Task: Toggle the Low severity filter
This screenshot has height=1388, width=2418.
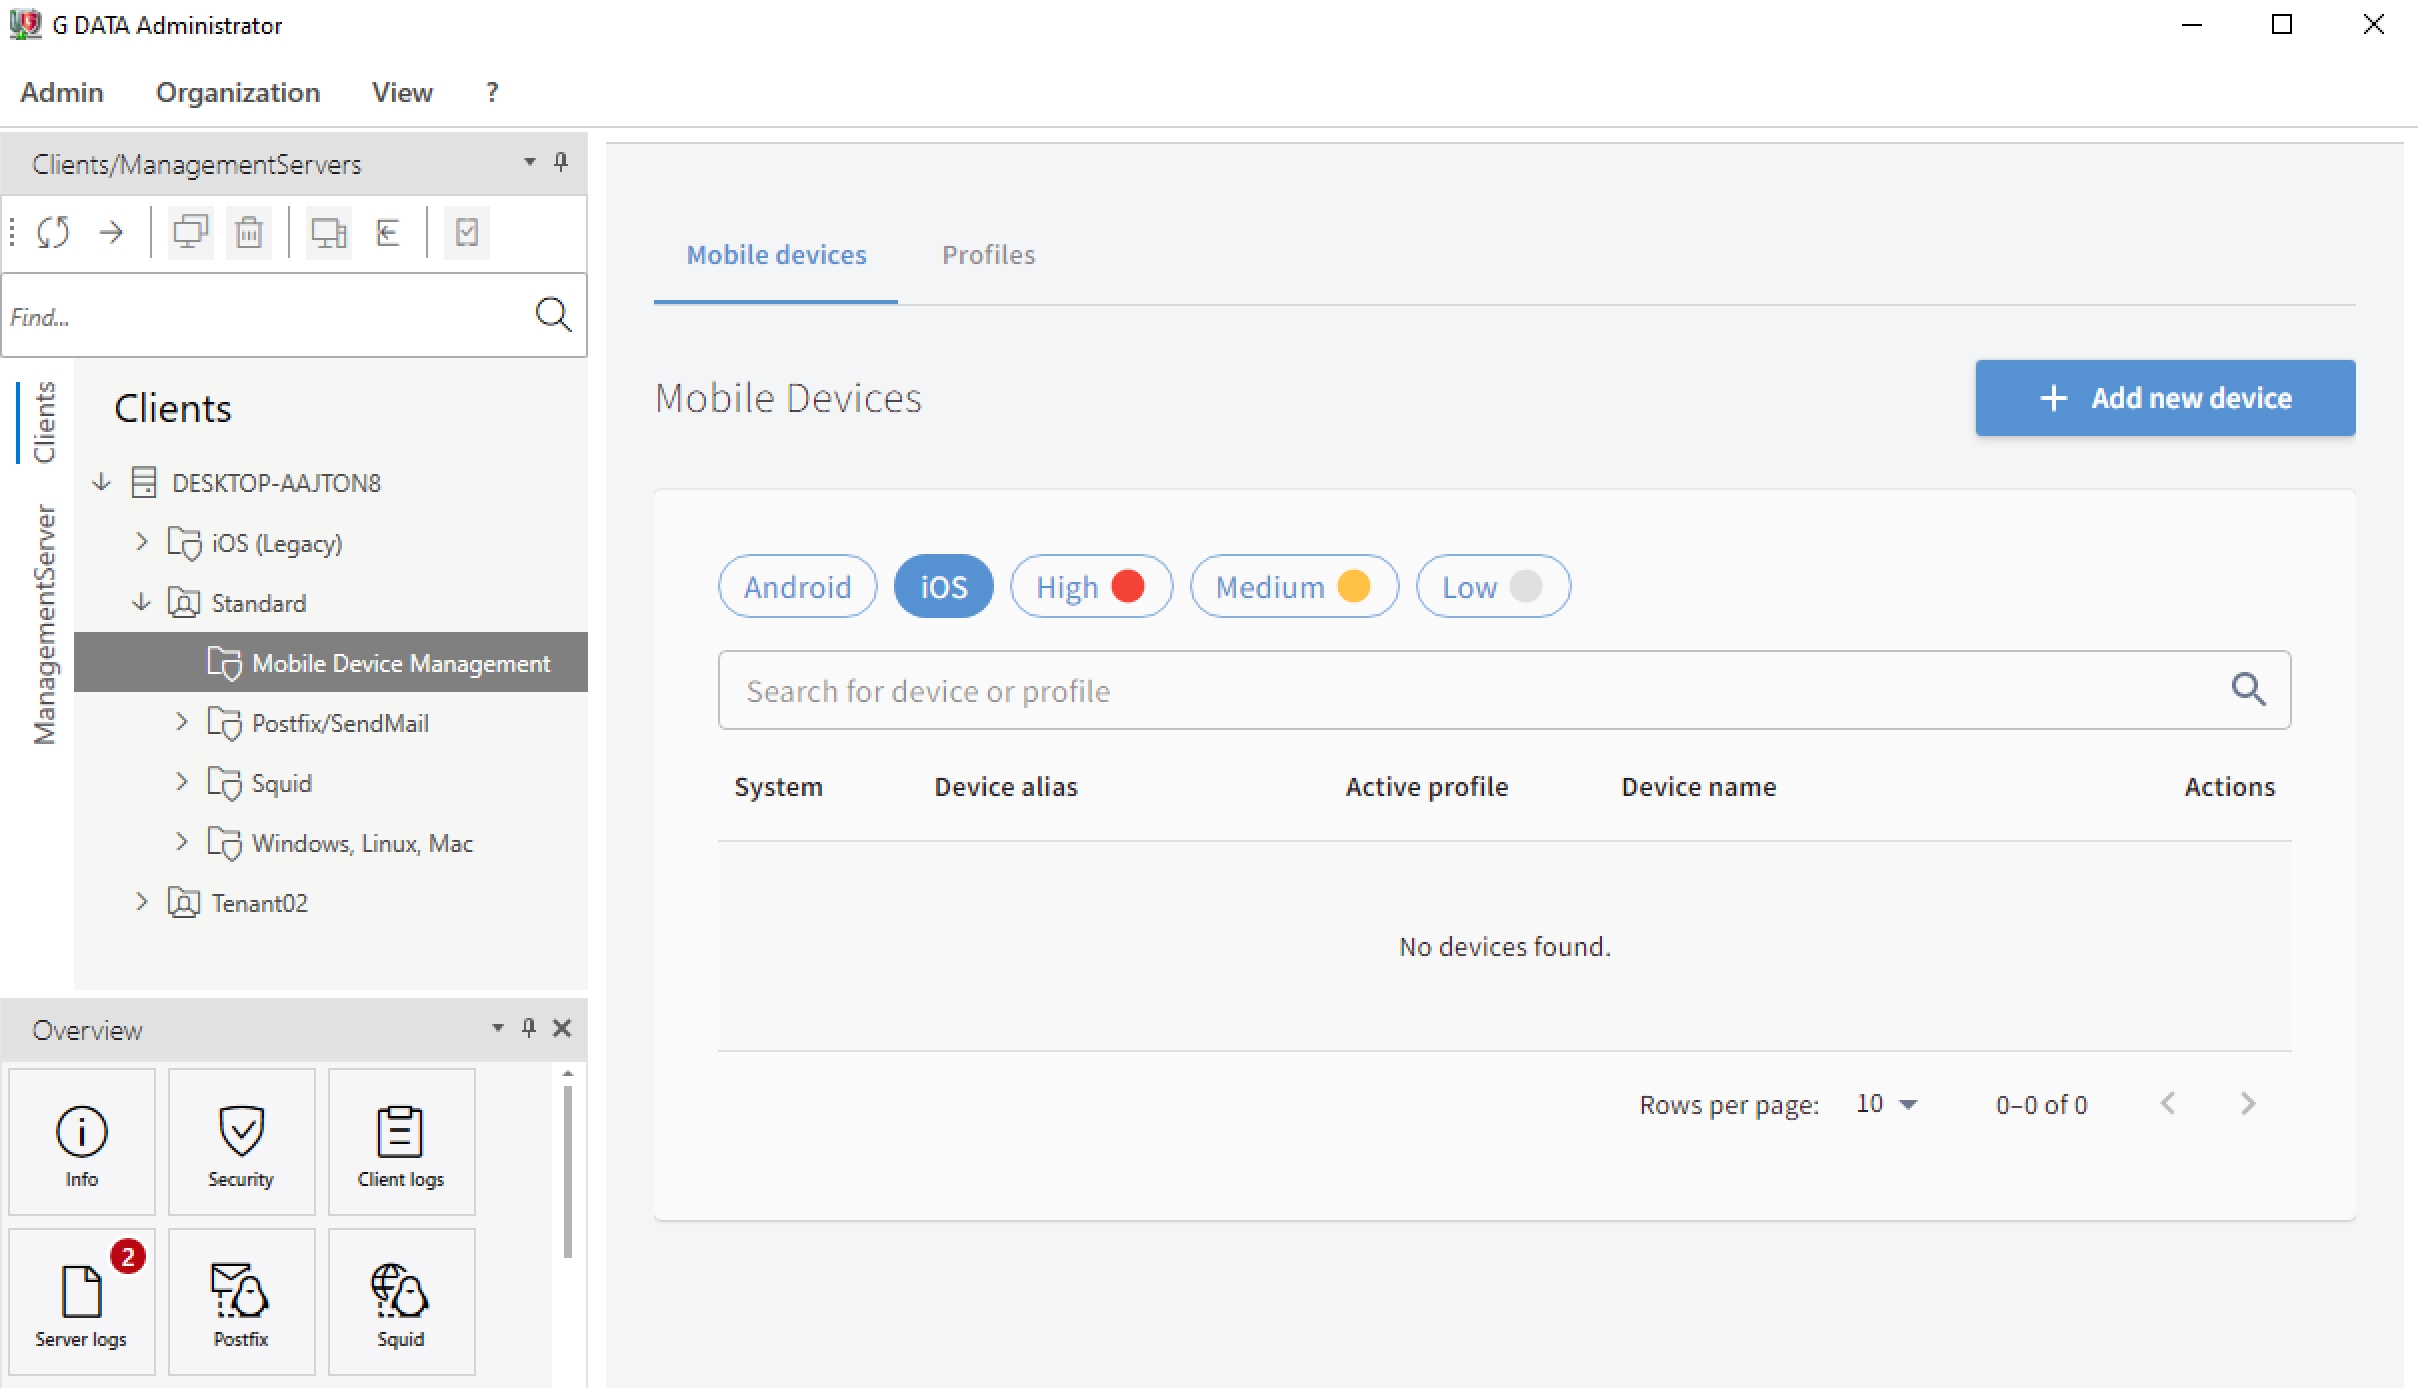Action: [x=1490, y=586]
